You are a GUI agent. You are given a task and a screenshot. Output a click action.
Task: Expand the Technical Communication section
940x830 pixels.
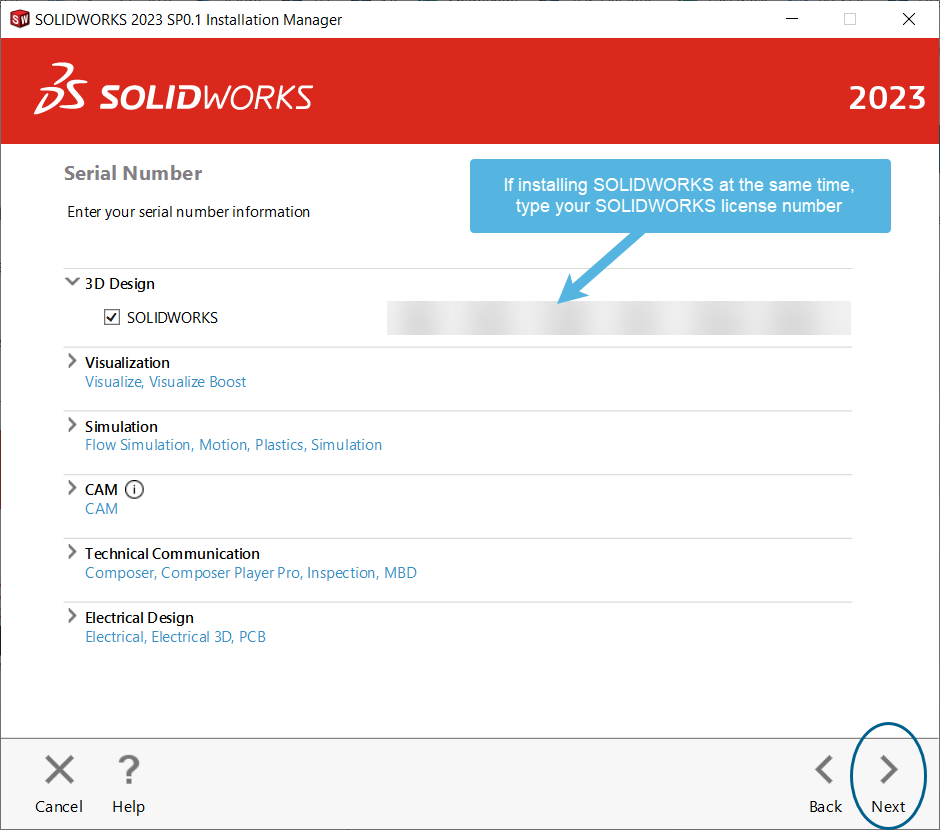pos(72,552)
